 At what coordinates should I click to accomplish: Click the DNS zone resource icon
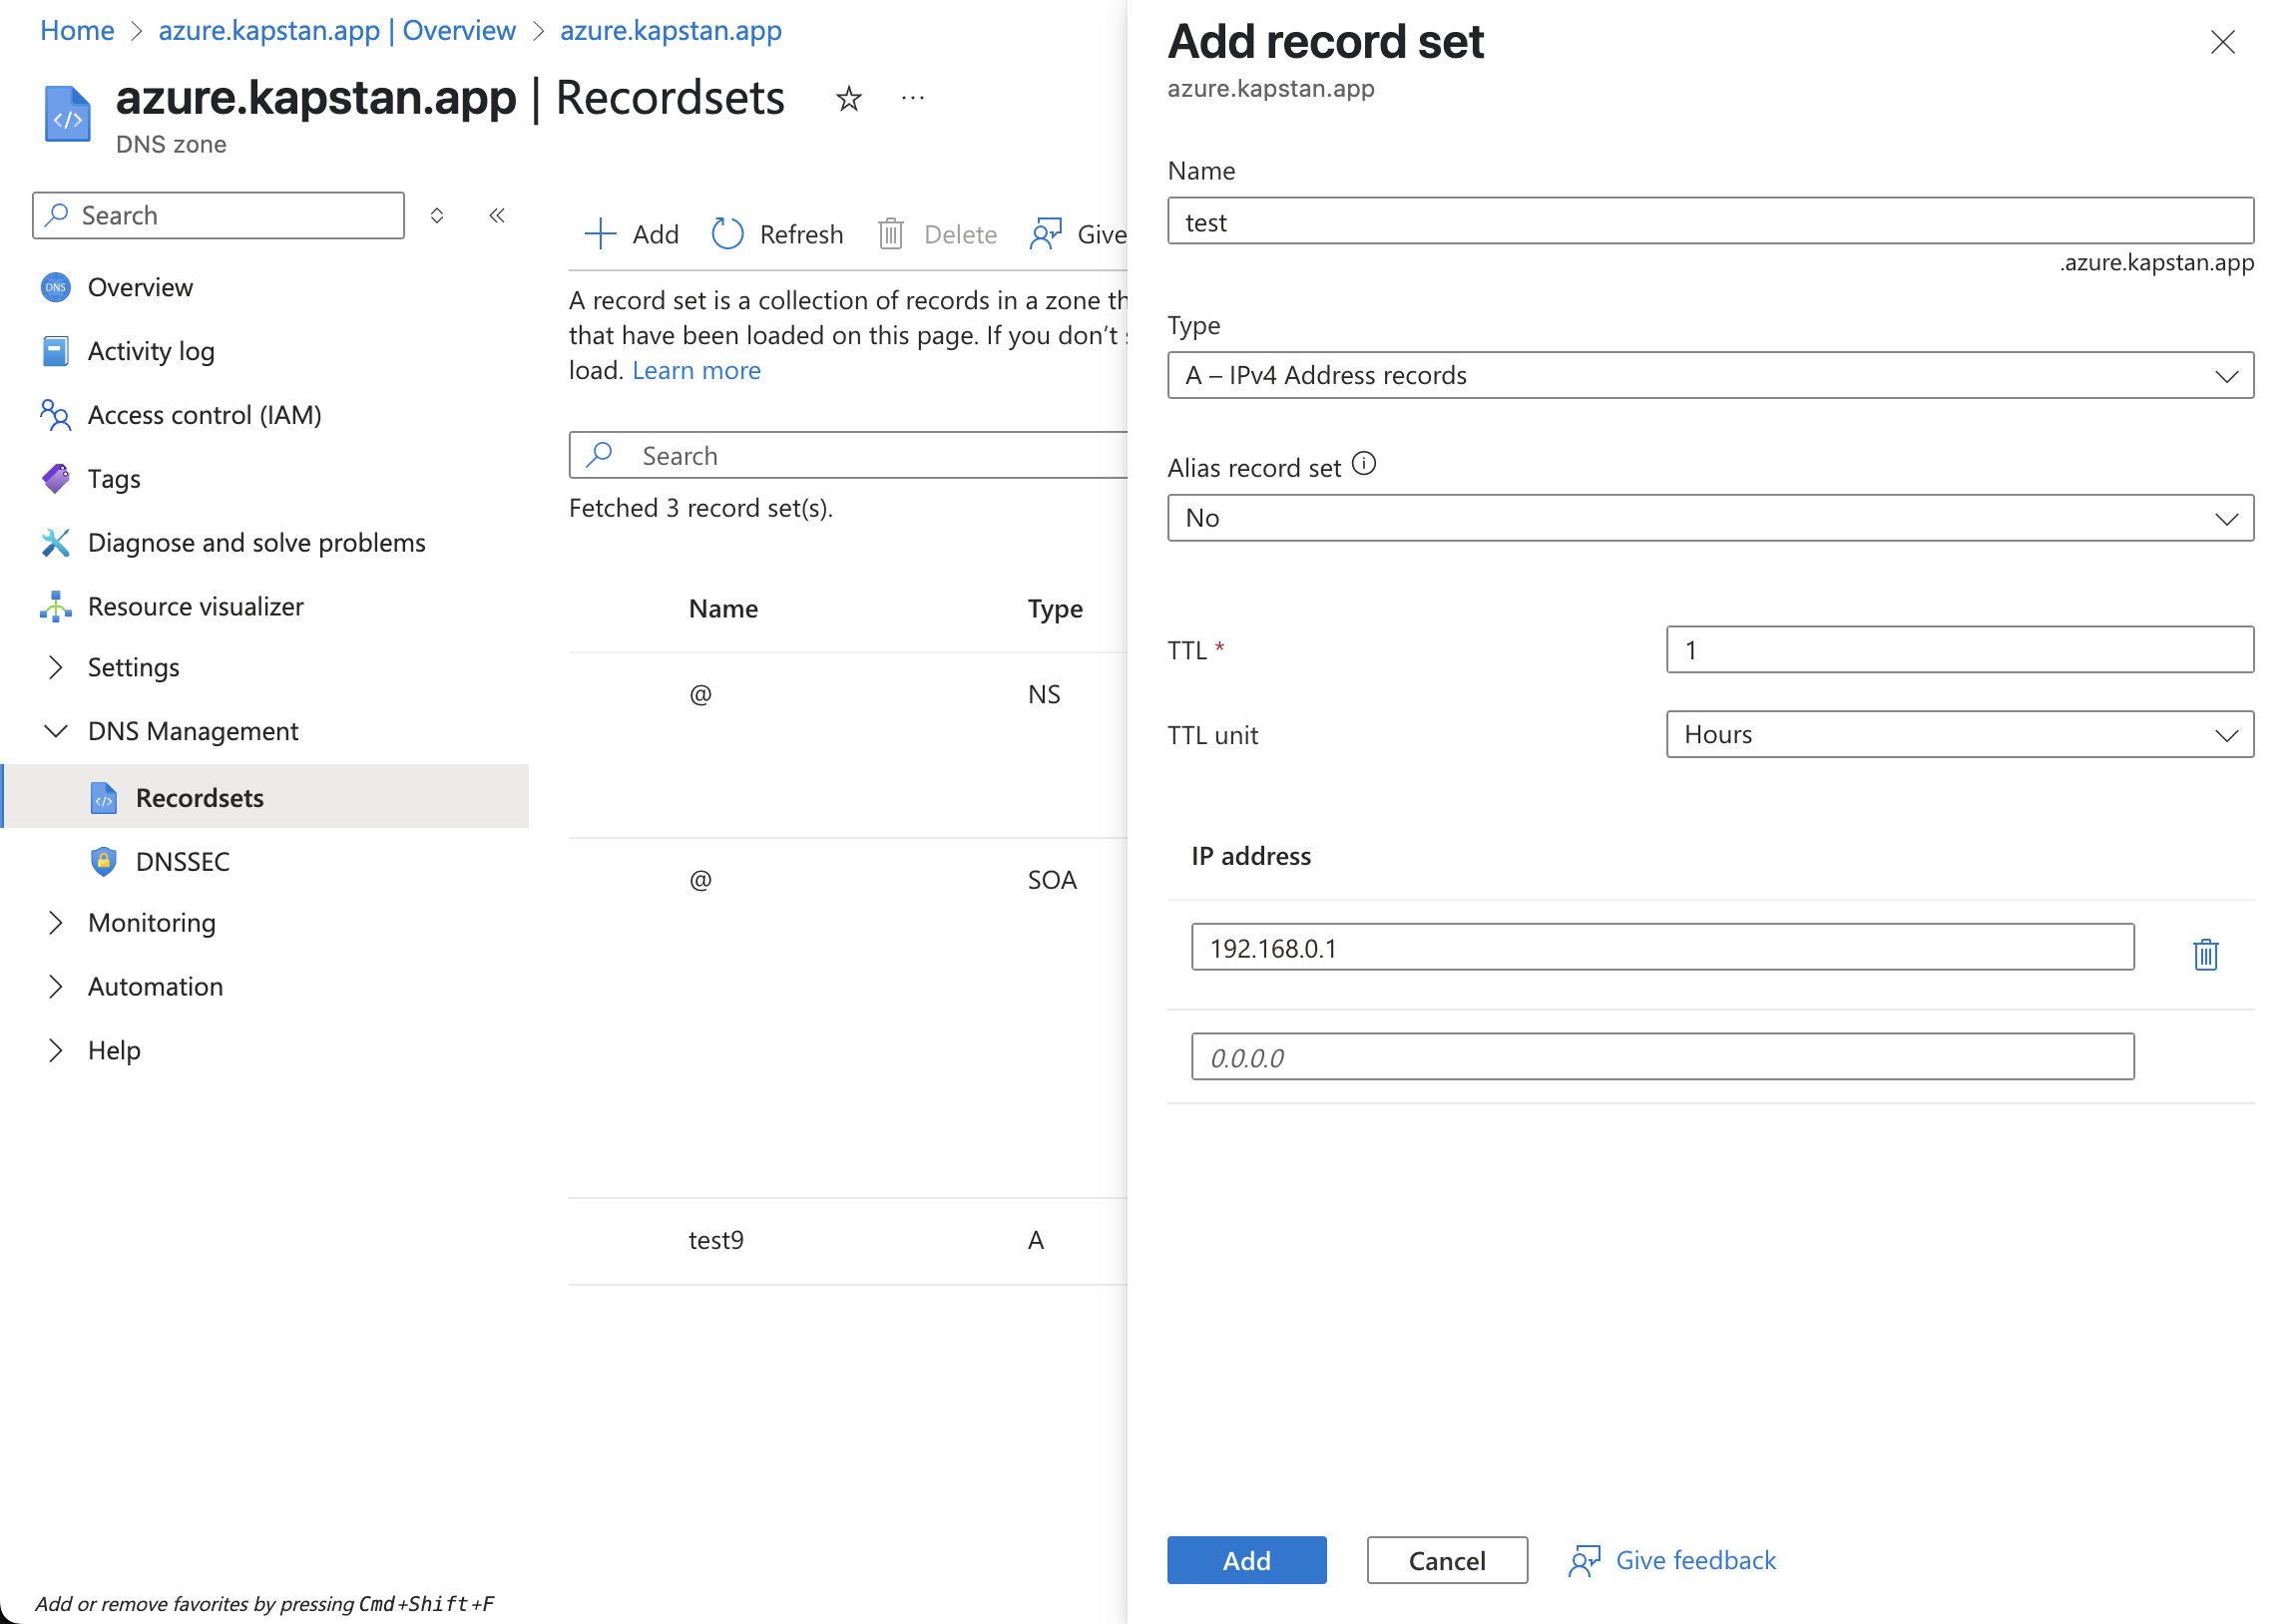click(67, 114)
